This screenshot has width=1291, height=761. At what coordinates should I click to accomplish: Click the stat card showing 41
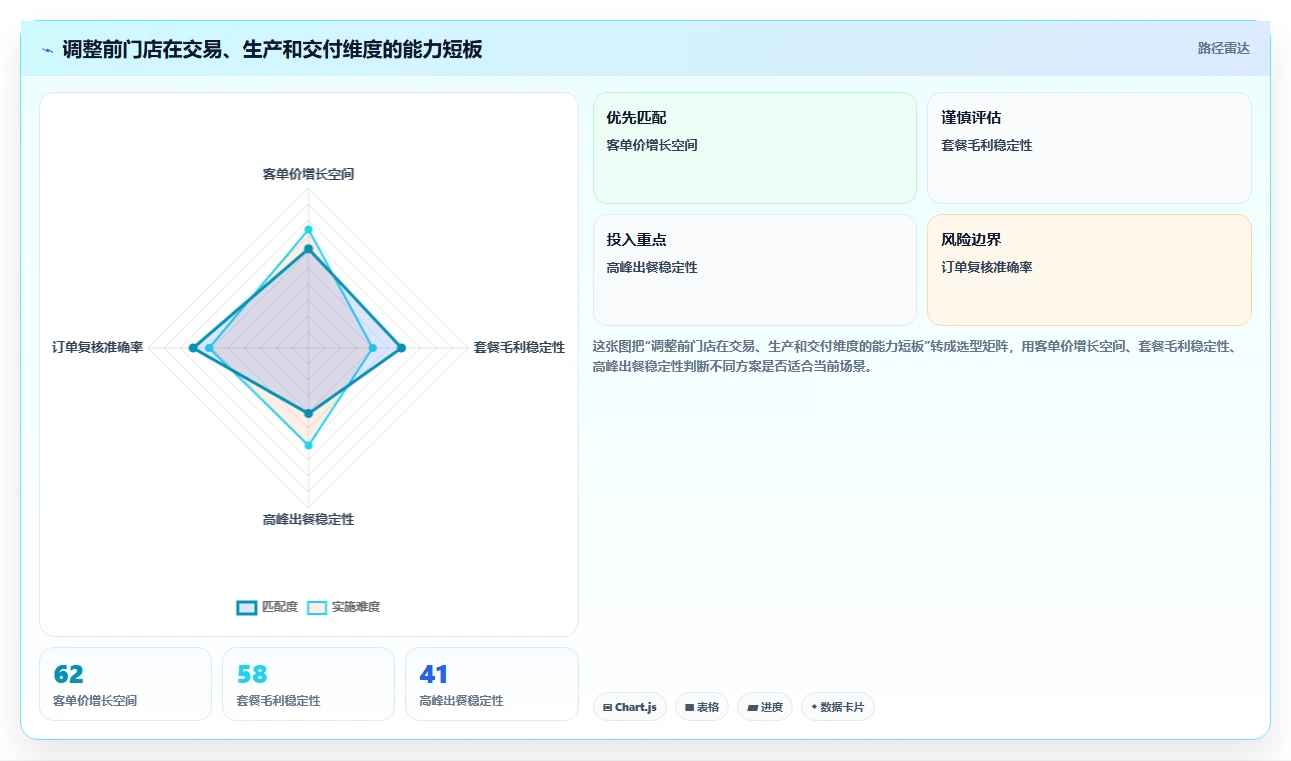tap(492, 684)
